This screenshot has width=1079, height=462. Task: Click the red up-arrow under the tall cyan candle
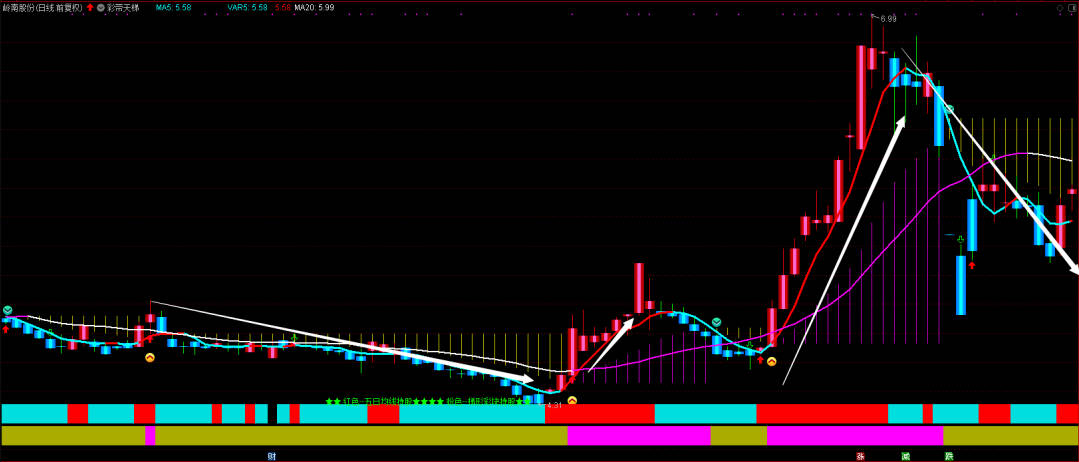[x=972, y=264]
